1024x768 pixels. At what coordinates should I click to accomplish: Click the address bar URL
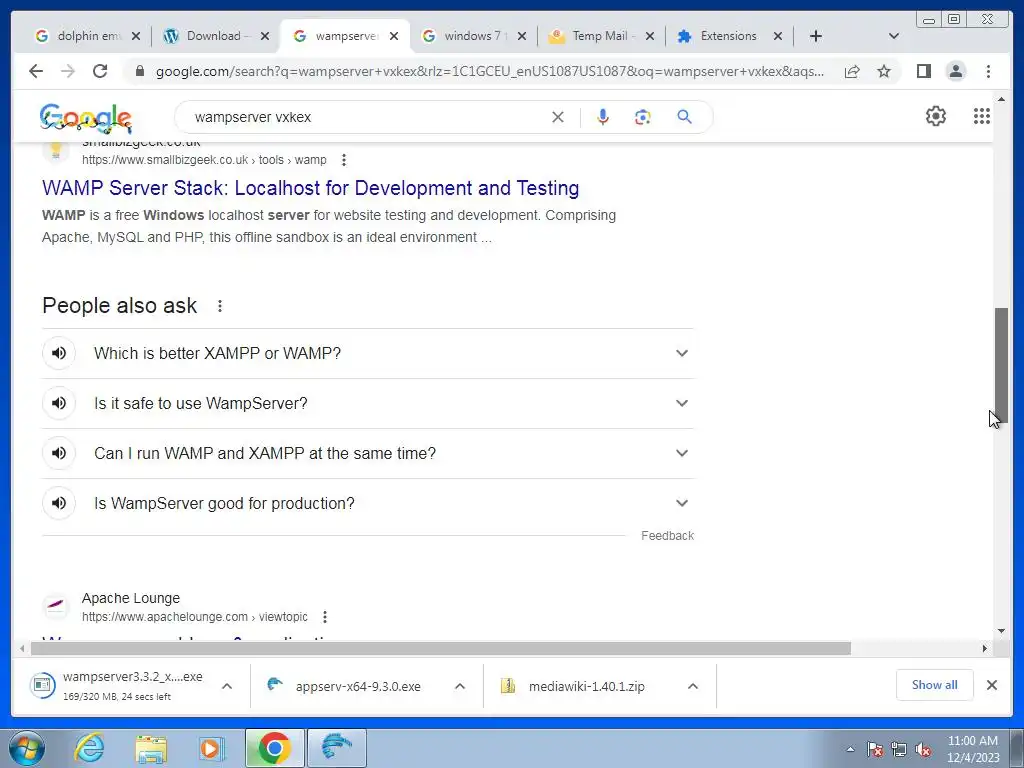[490, 71]
